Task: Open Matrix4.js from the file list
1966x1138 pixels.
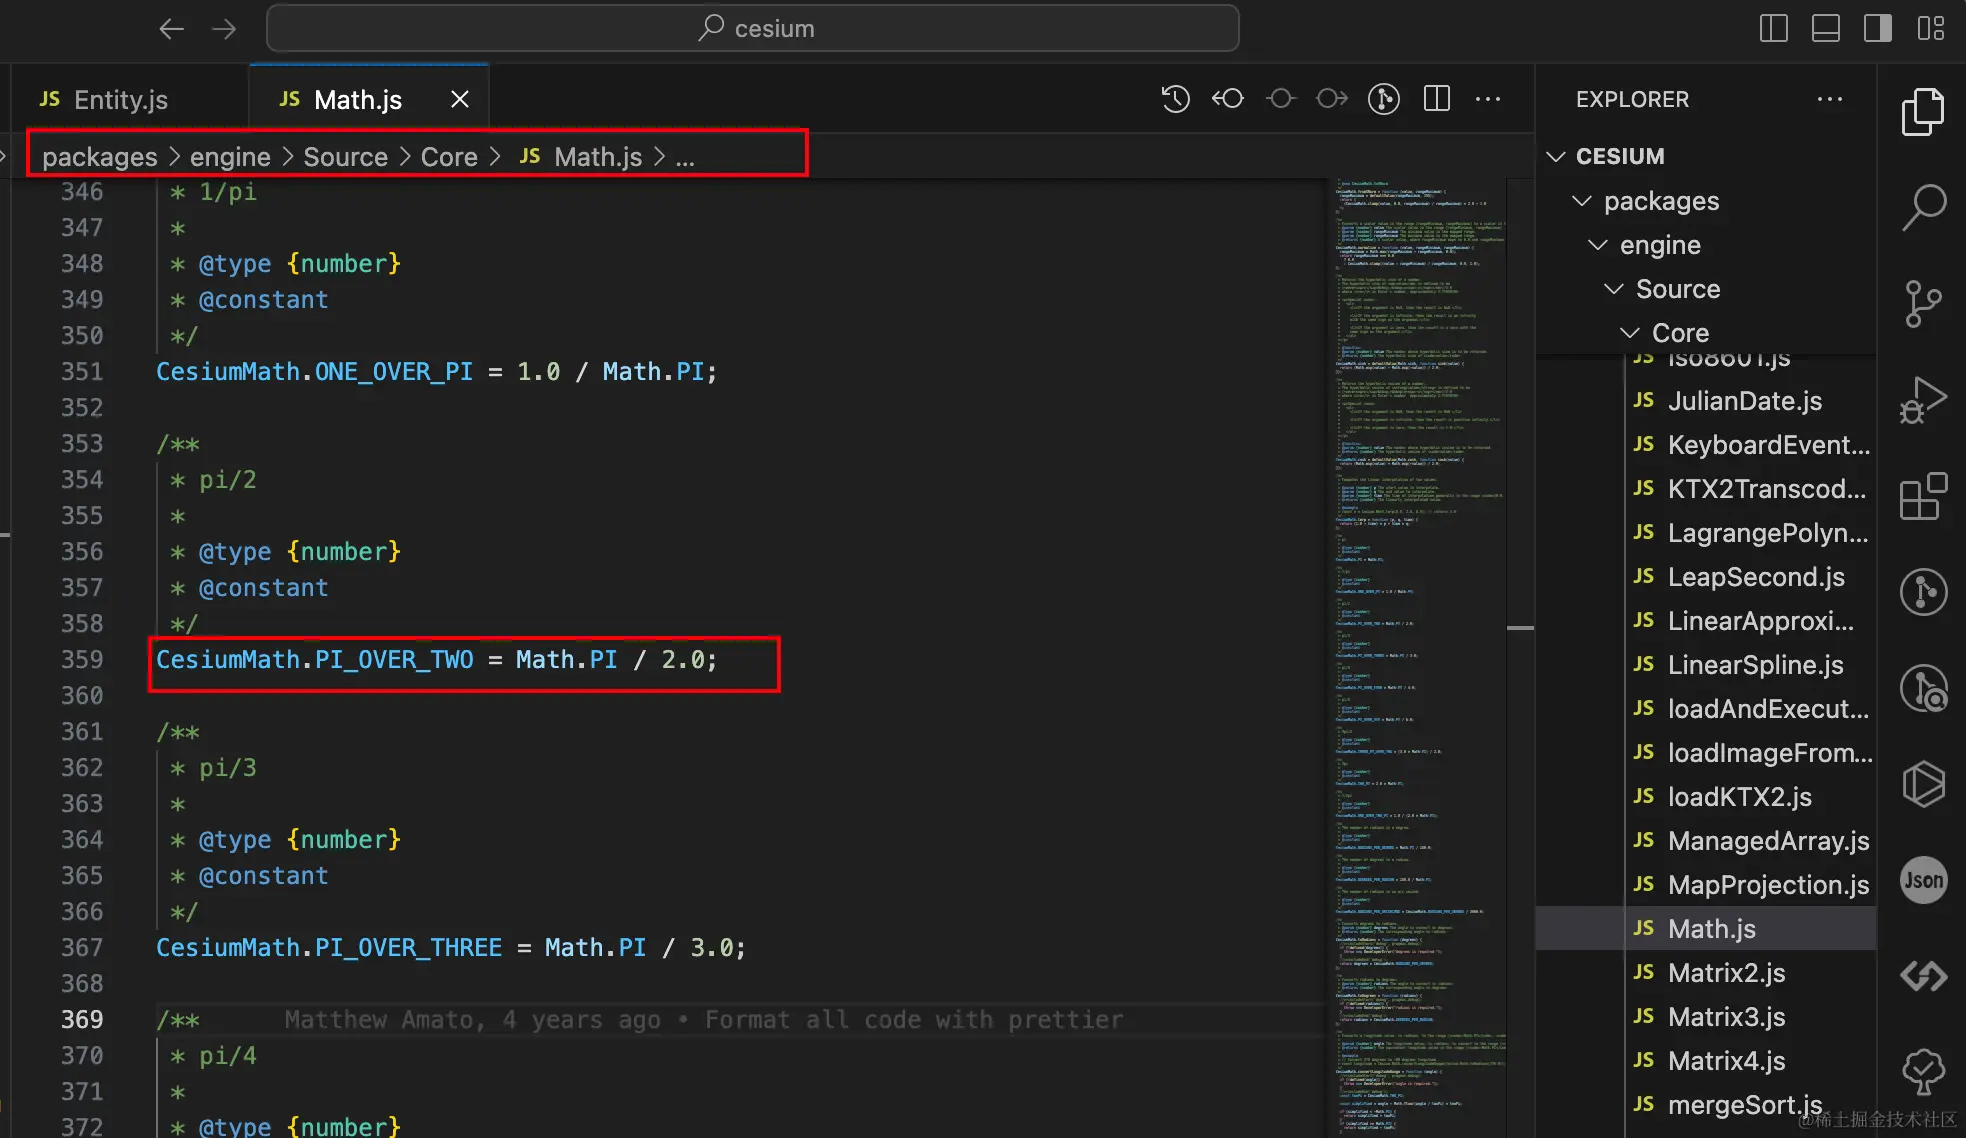Action: click(1726, 1061)
